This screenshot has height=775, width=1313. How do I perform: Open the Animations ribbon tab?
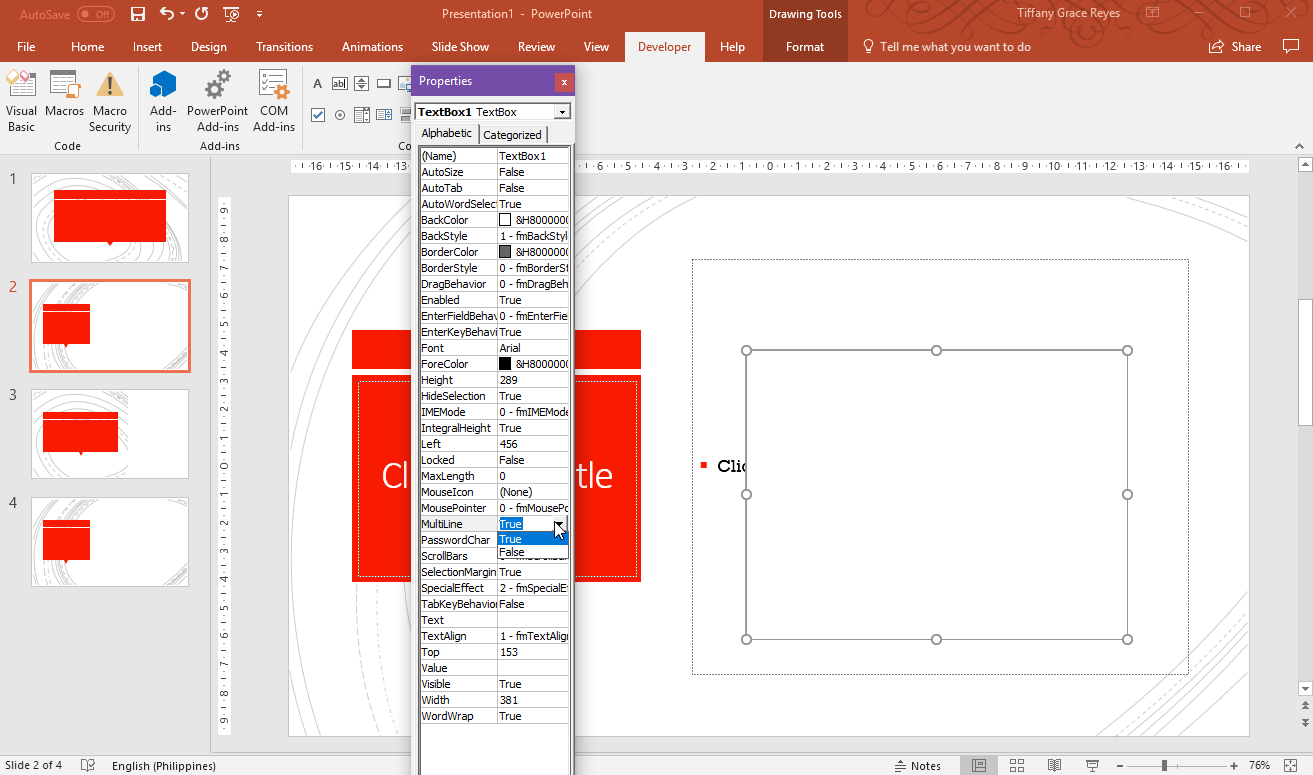coord(372,47)
